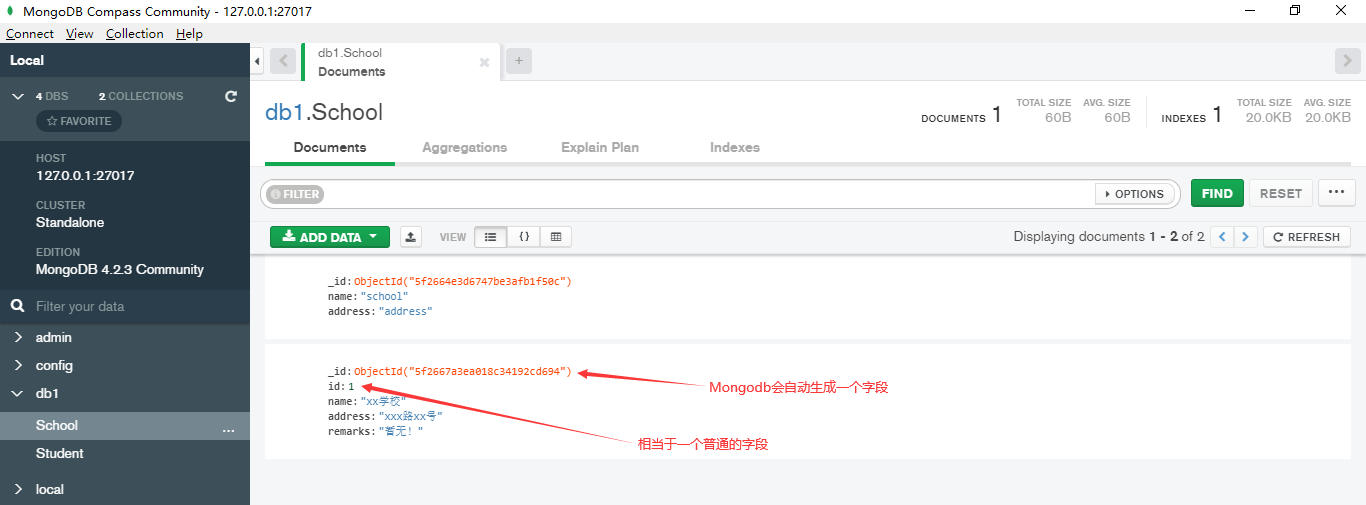This screenshot has height=505, width=1366.
Task: Click the db1.School tab title
Action: coord(350,53)
